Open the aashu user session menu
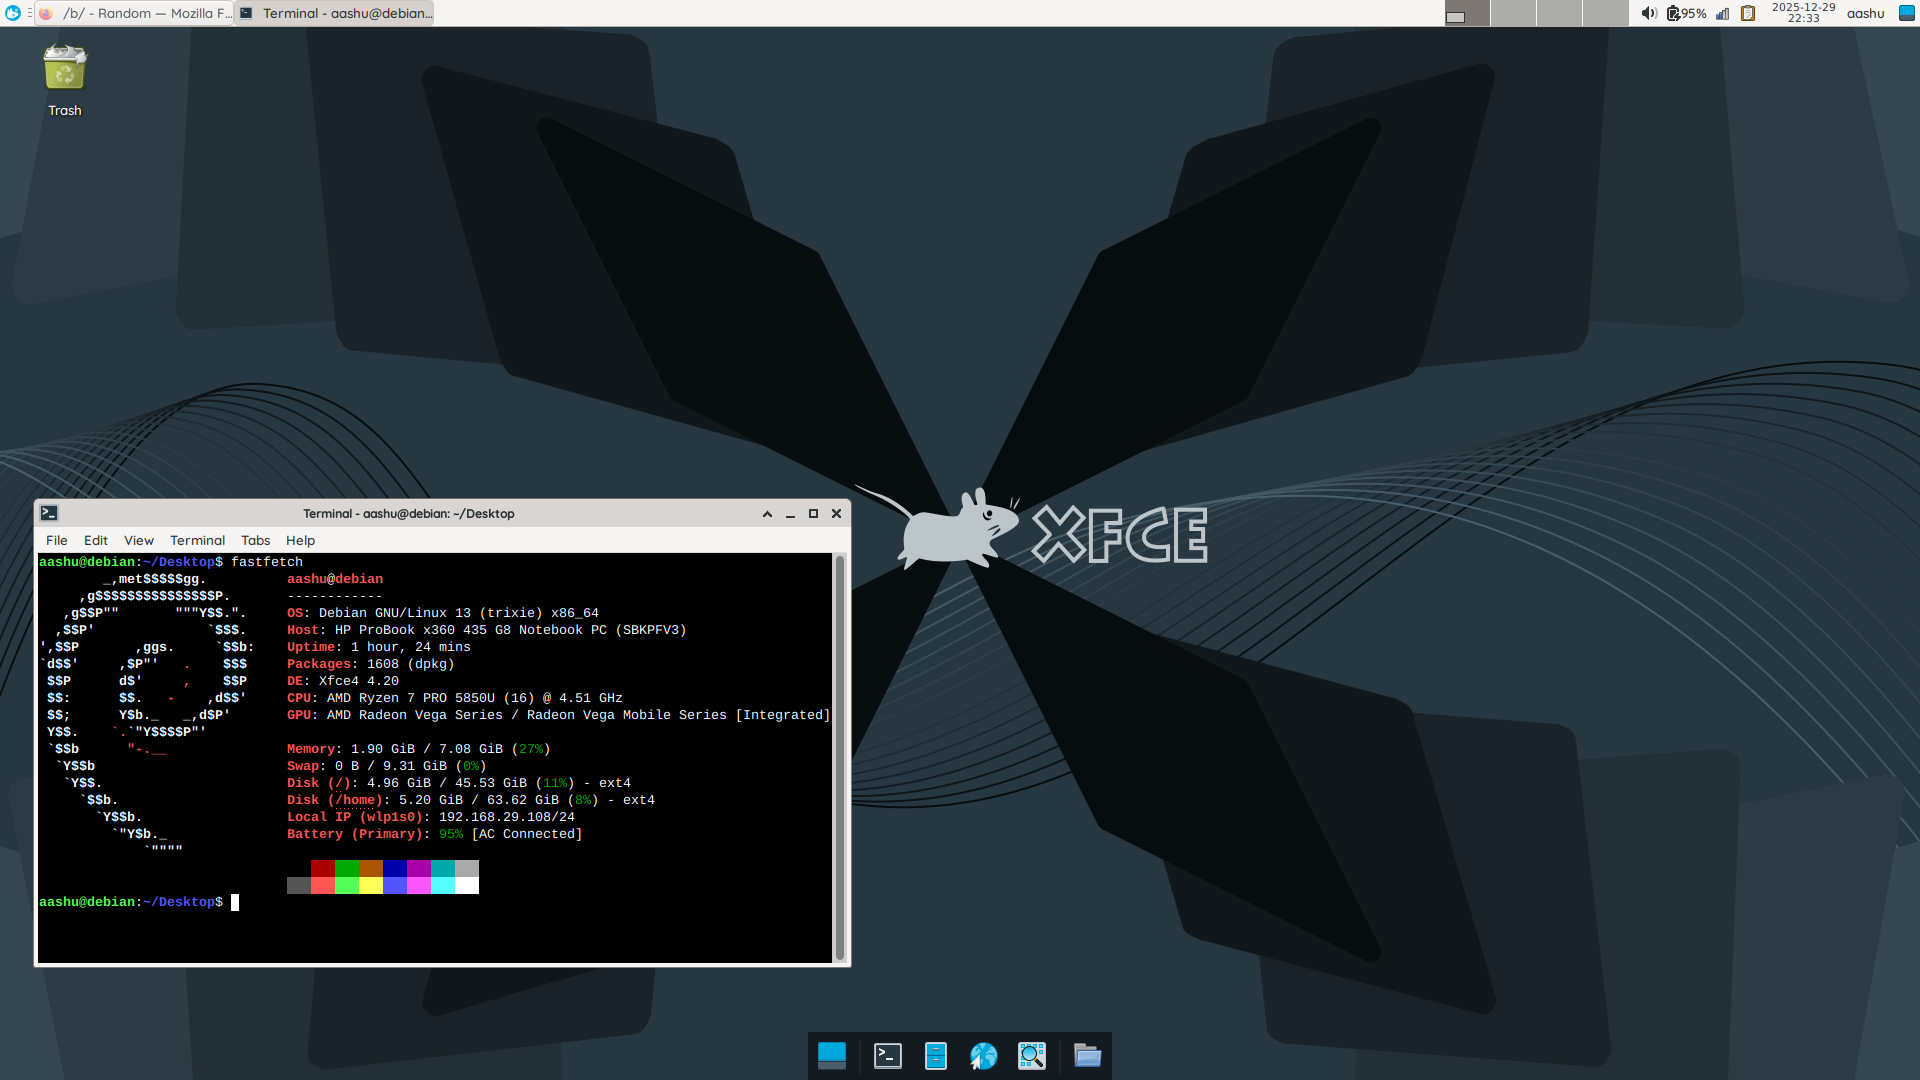 [1865, 13]
